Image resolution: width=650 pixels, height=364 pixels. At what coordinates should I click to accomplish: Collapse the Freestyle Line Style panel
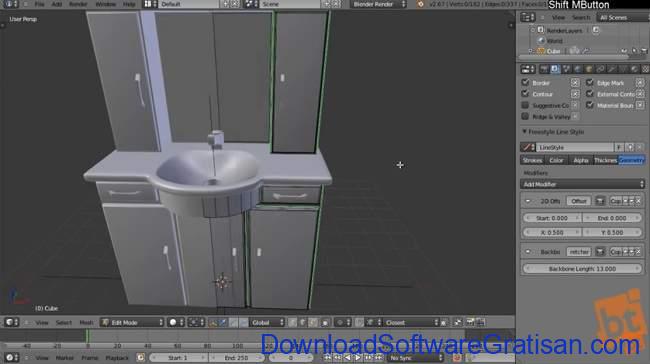[553, 132]
